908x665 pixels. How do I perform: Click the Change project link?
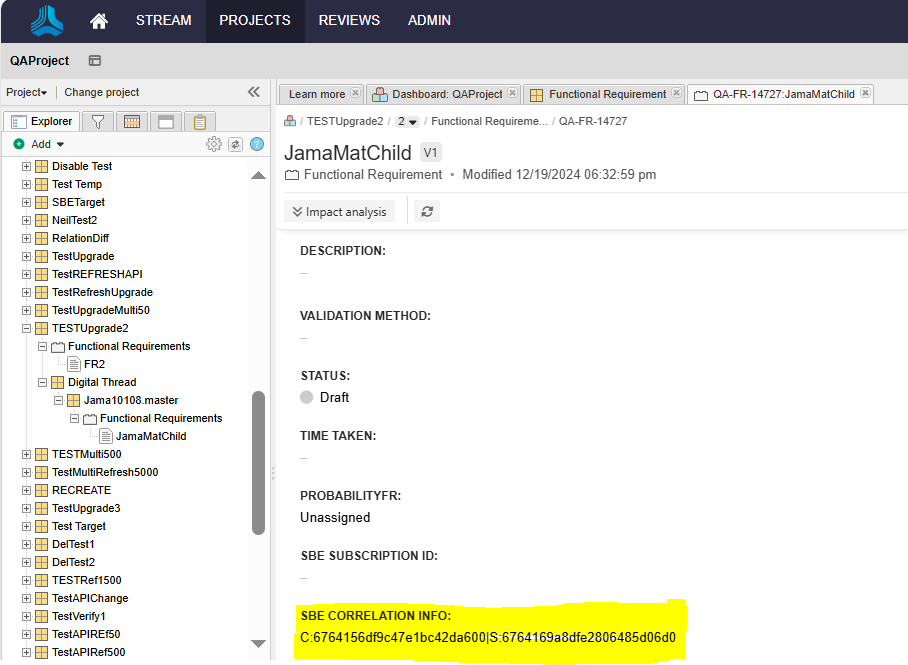pyautogui.click(x=102, y=92)
